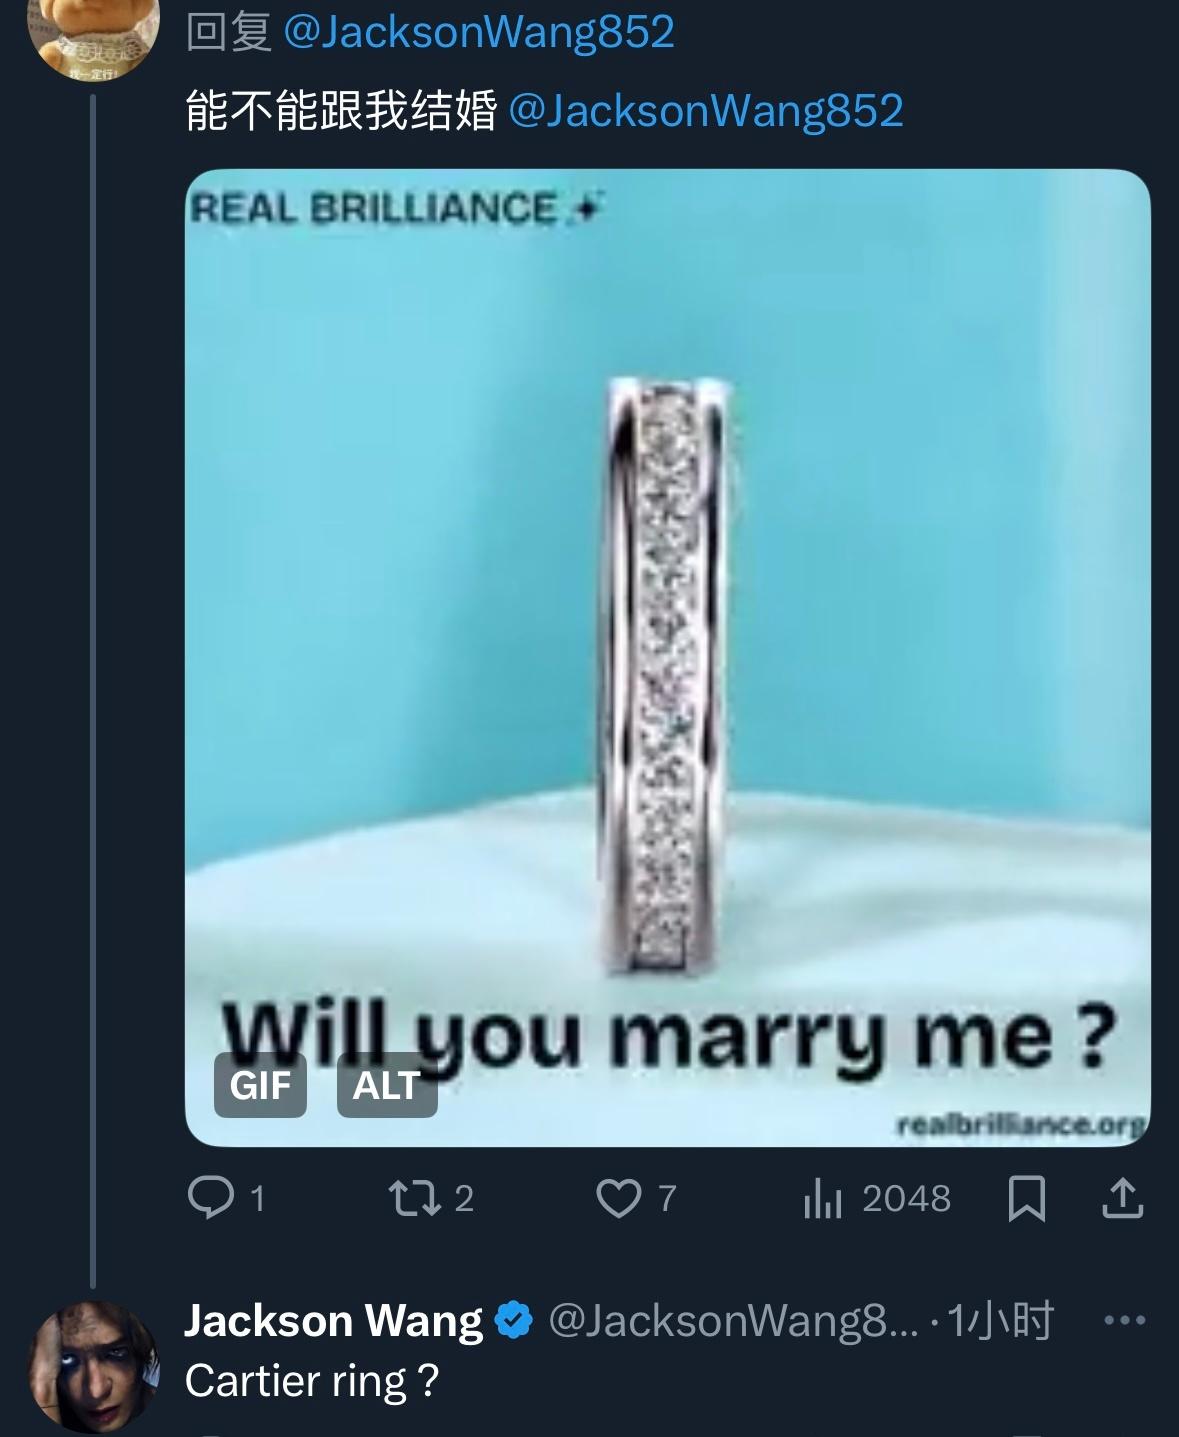Click the @JacksonWang852 mention in the tweet text
The image size is (1179, 1437).
(706, 110)
